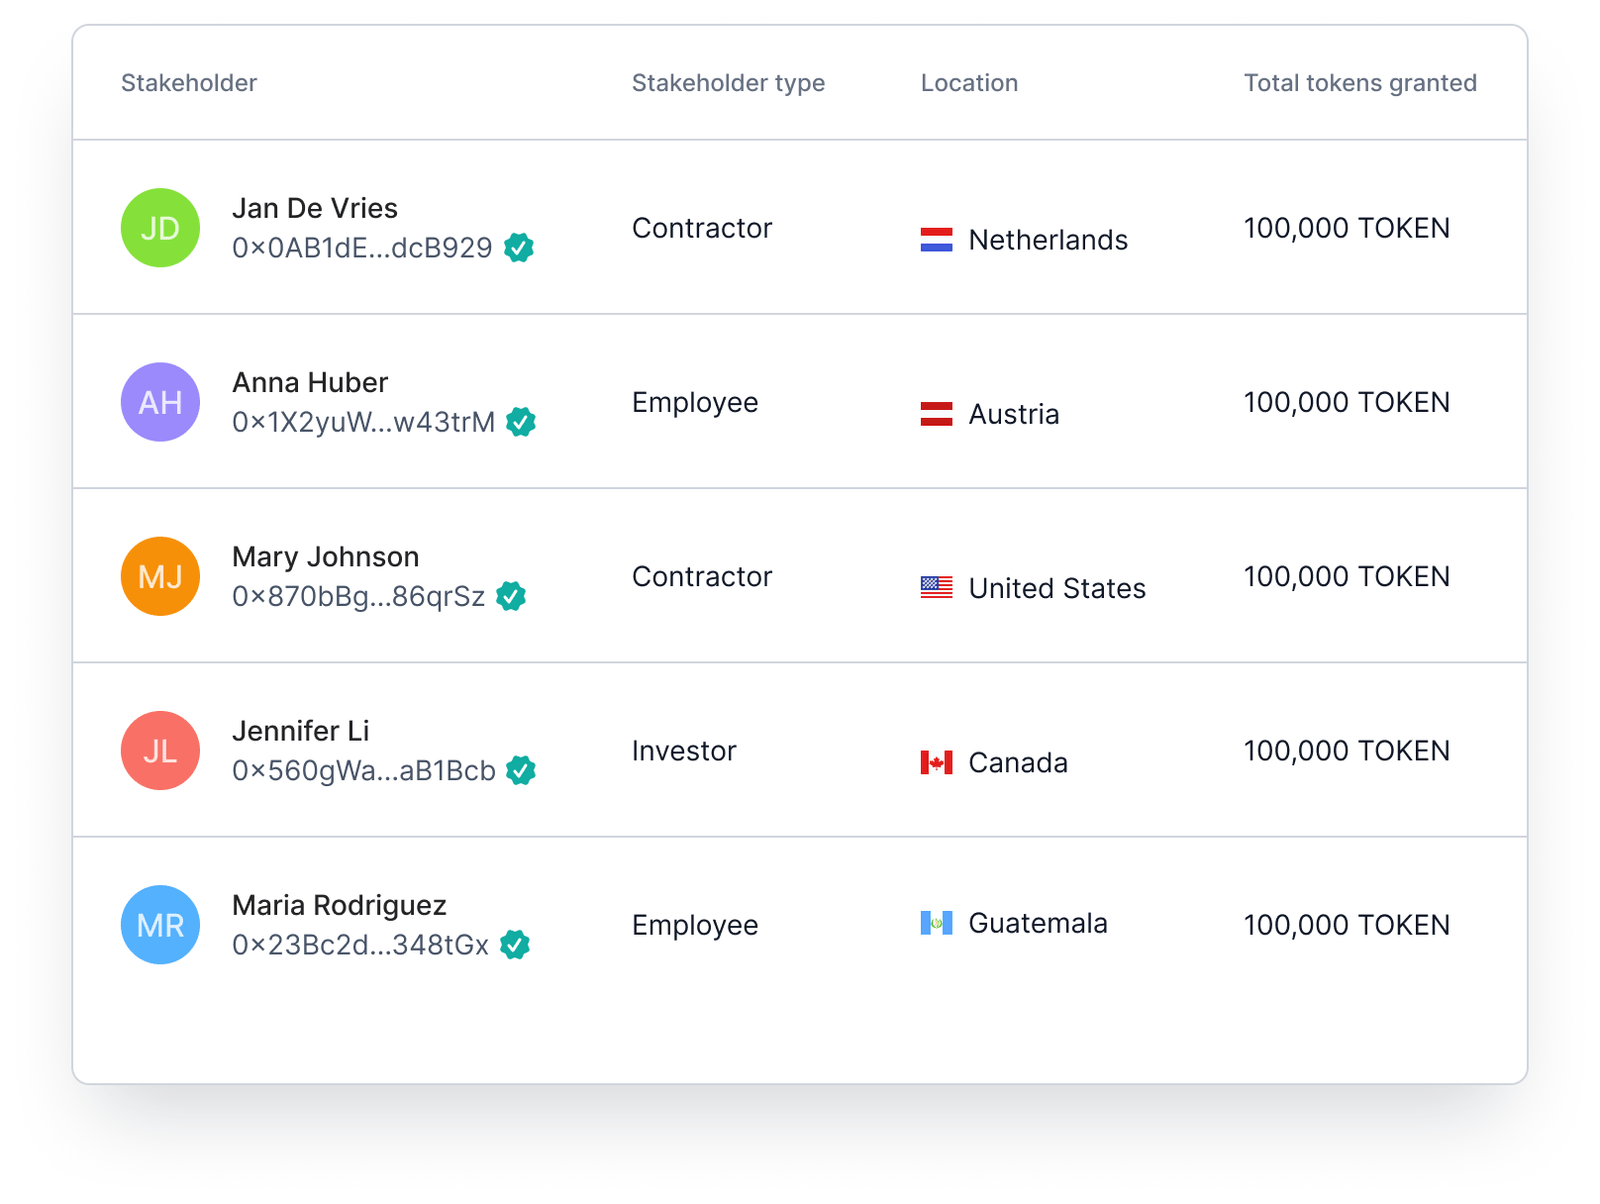Sort by Stakeholder column header
This screenshot has height=1204, width=1600.
189,83
